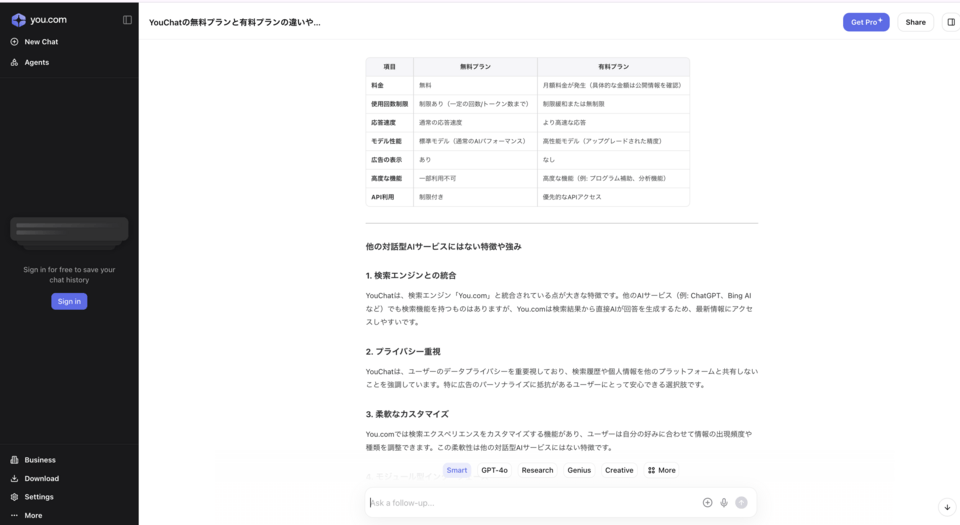Click the '広告の表示' table row label
960x525 pixels.
coord(386,160)
